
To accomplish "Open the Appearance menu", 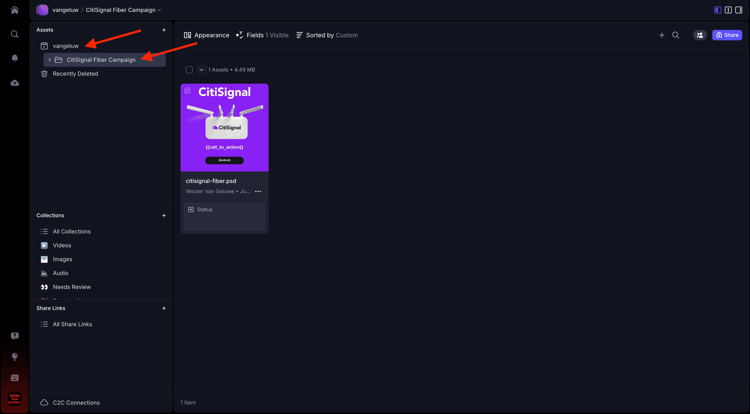I will point(207,35).
